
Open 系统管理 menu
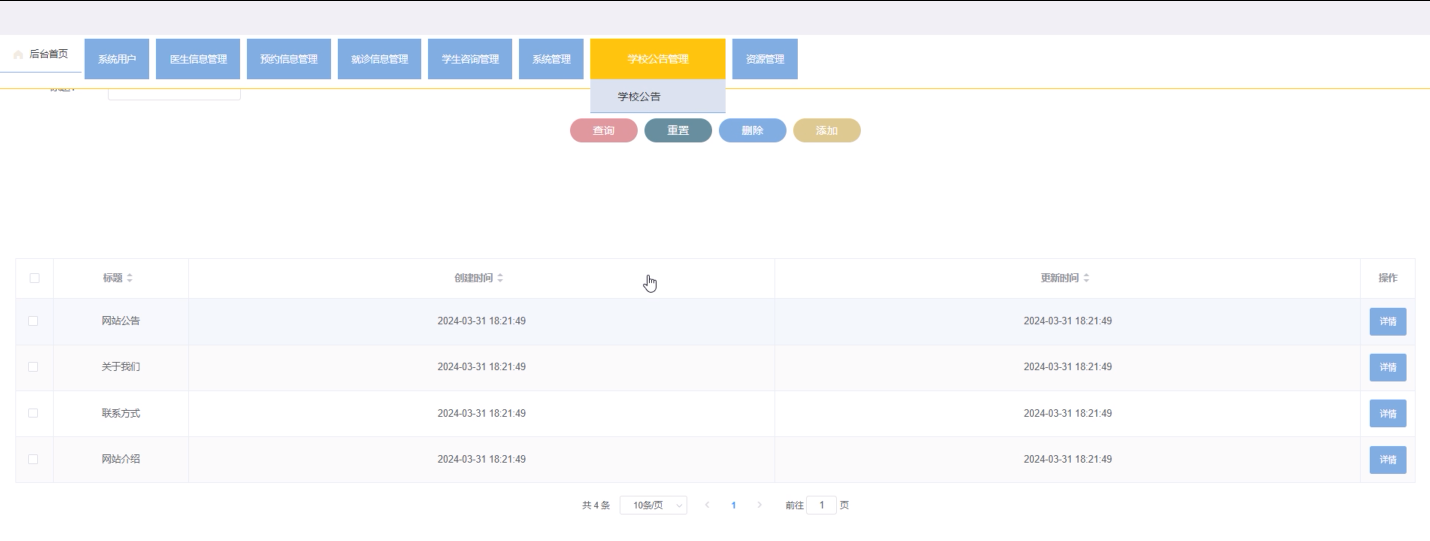pos(551,59)
